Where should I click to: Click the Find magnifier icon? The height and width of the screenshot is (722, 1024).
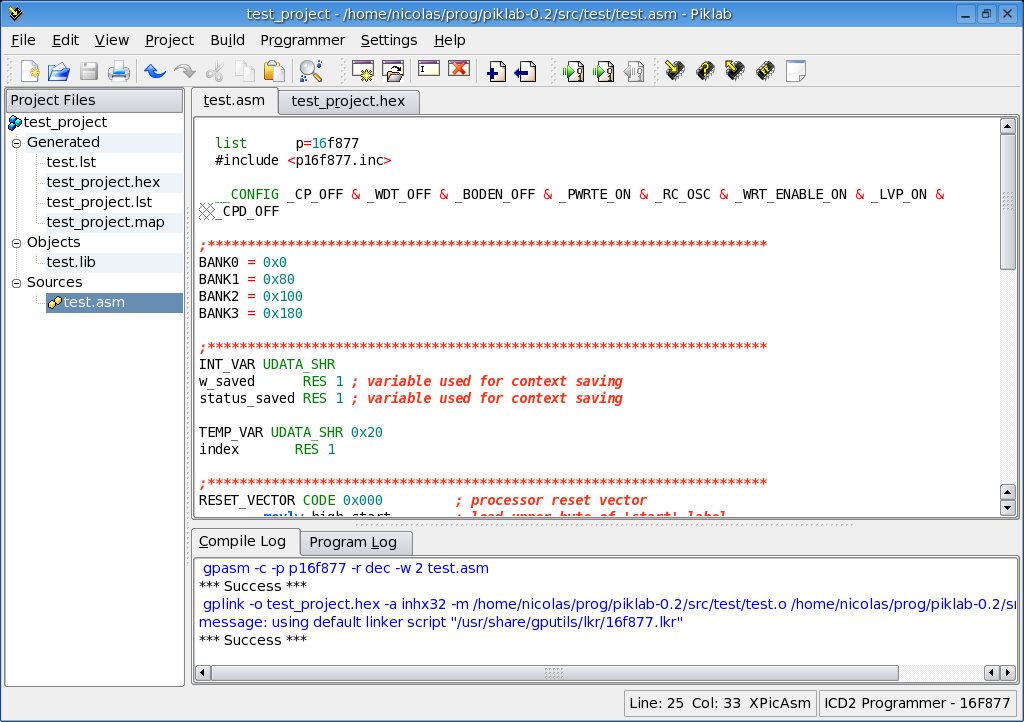[x=311, y=71]
